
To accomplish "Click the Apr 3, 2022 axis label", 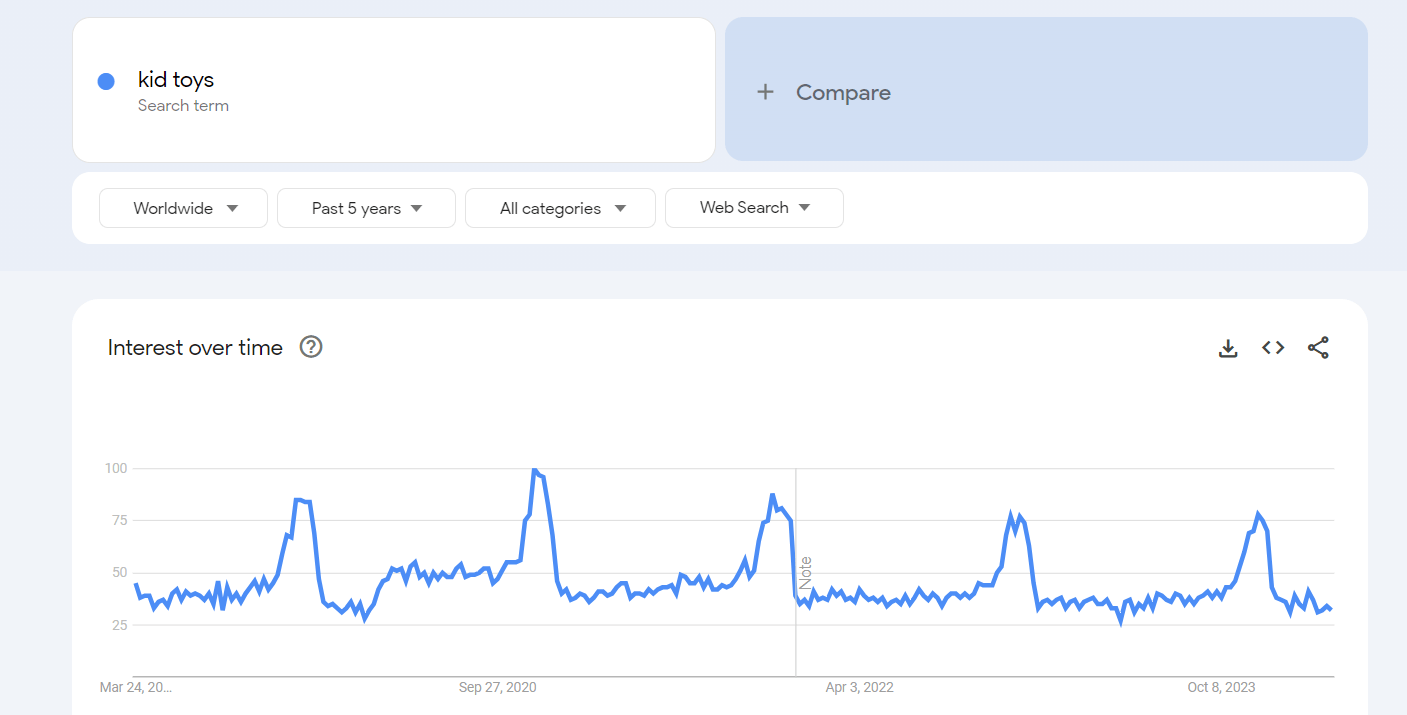I will coord(860,687).
